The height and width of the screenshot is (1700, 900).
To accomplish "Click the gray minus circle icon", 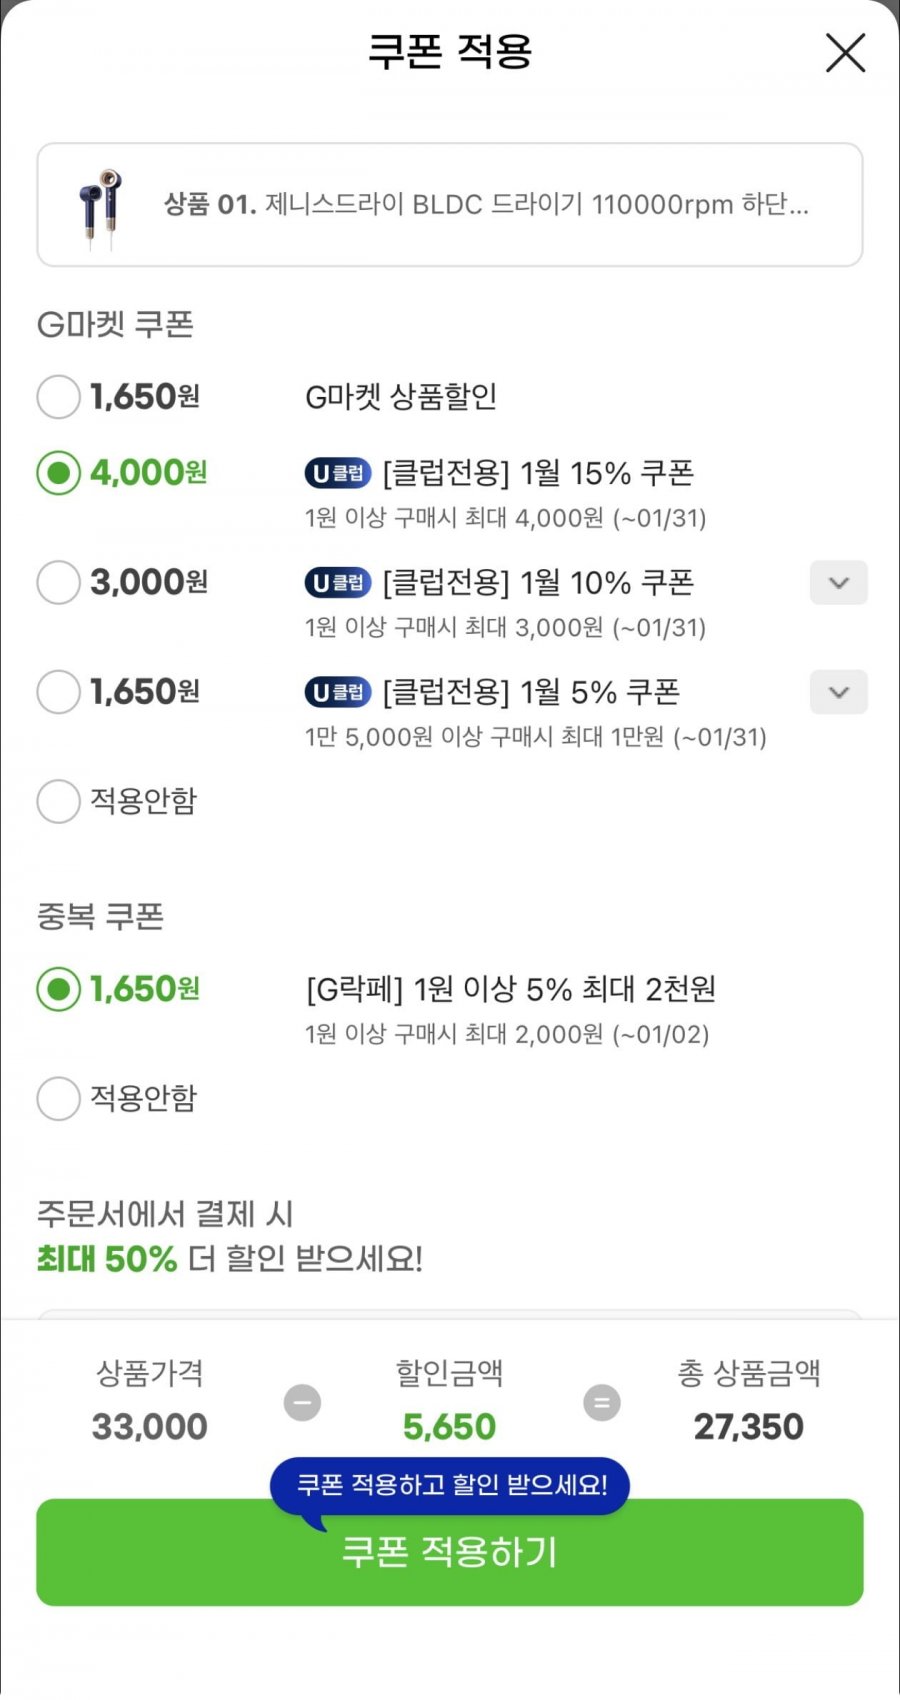I will [302, 1402].
